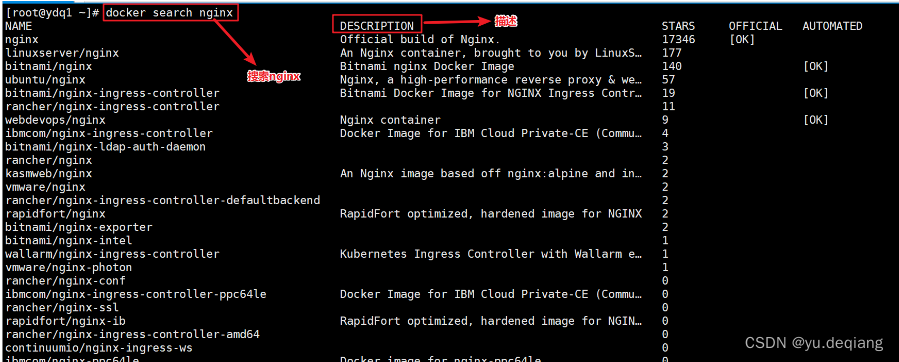Select 'bitnami/nginx-exporter' image name
Viewport: 899px width, 362px height.
tap(79, 227)
